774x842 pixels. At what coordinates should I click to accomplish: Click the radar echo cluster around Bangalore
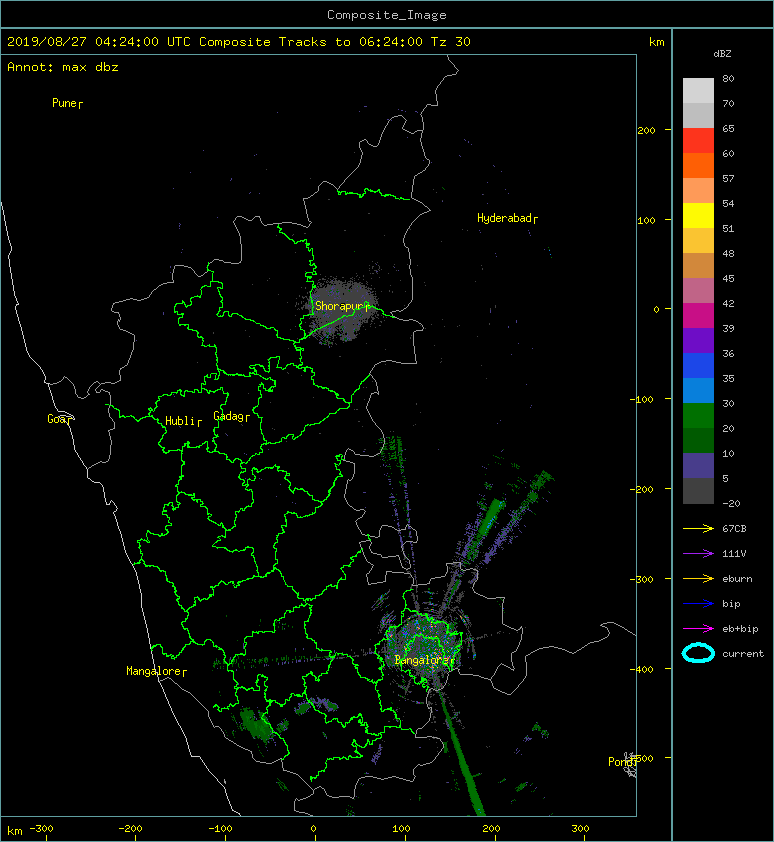pyautogui.click(x=424, y=647)
